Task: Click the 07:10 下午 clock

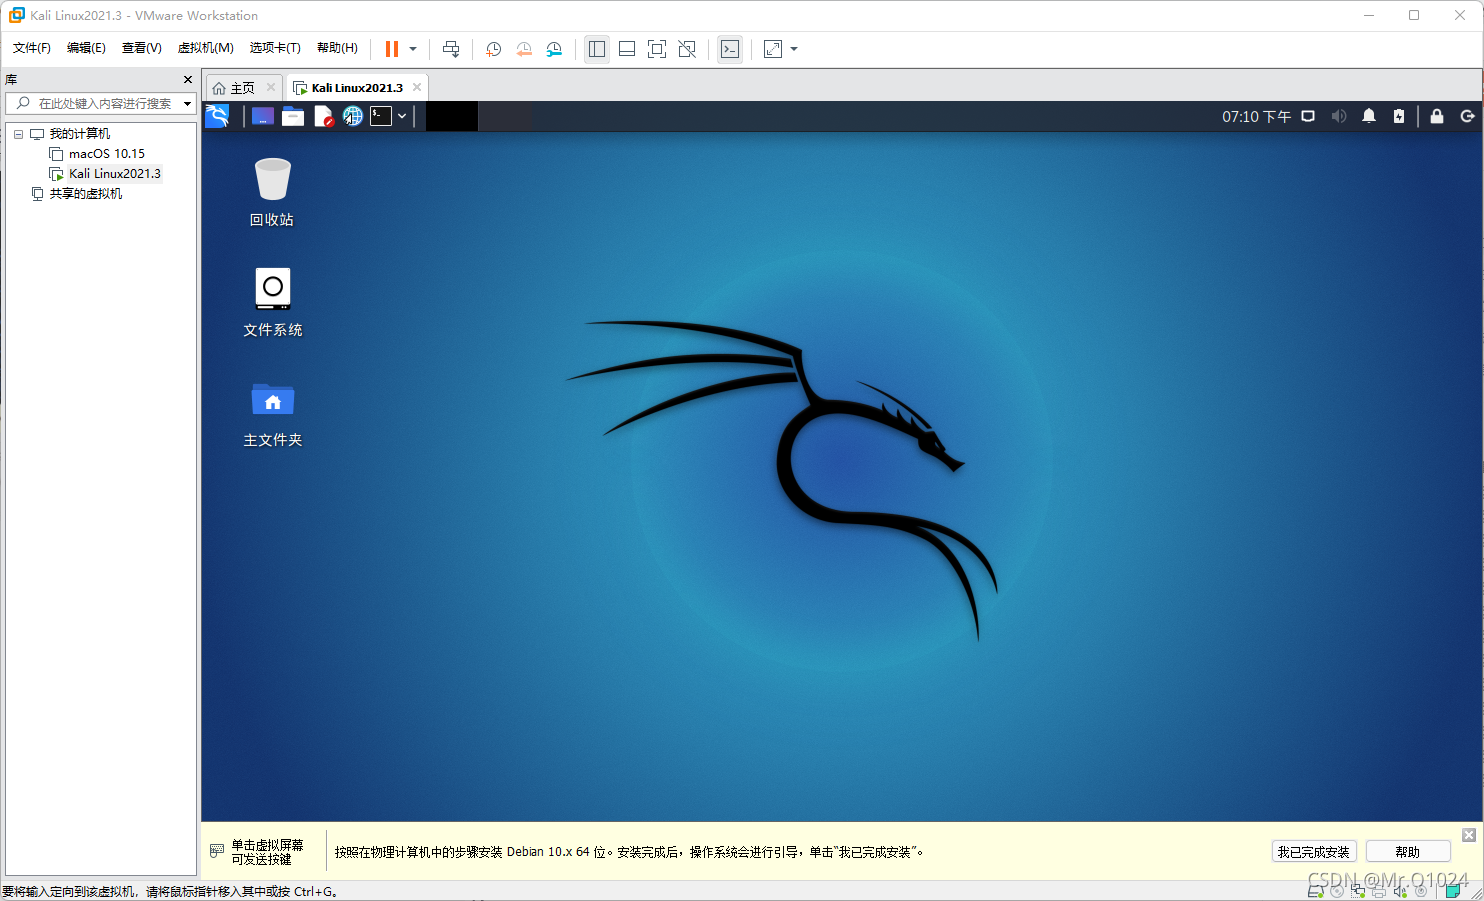Action: click(x=1256, y=117)
